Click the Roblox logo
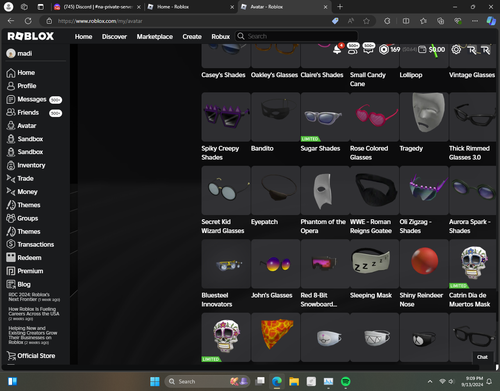 [x=30, y=36]
